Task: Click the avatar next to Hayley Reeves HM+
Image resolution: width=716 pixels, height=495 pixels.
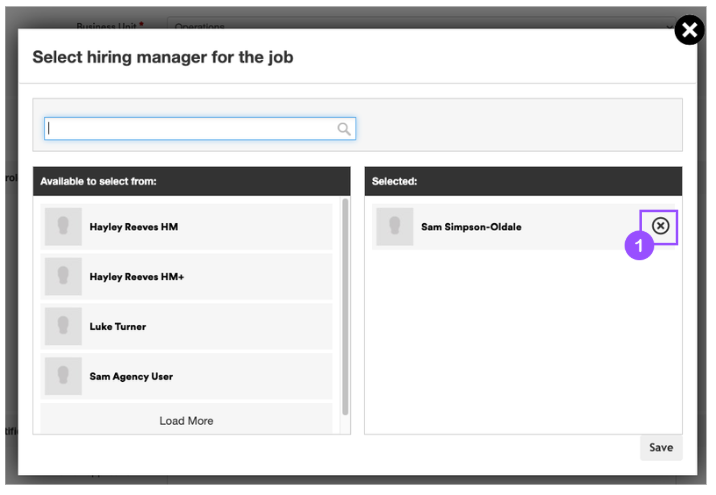Action: (x=63, y=277)
